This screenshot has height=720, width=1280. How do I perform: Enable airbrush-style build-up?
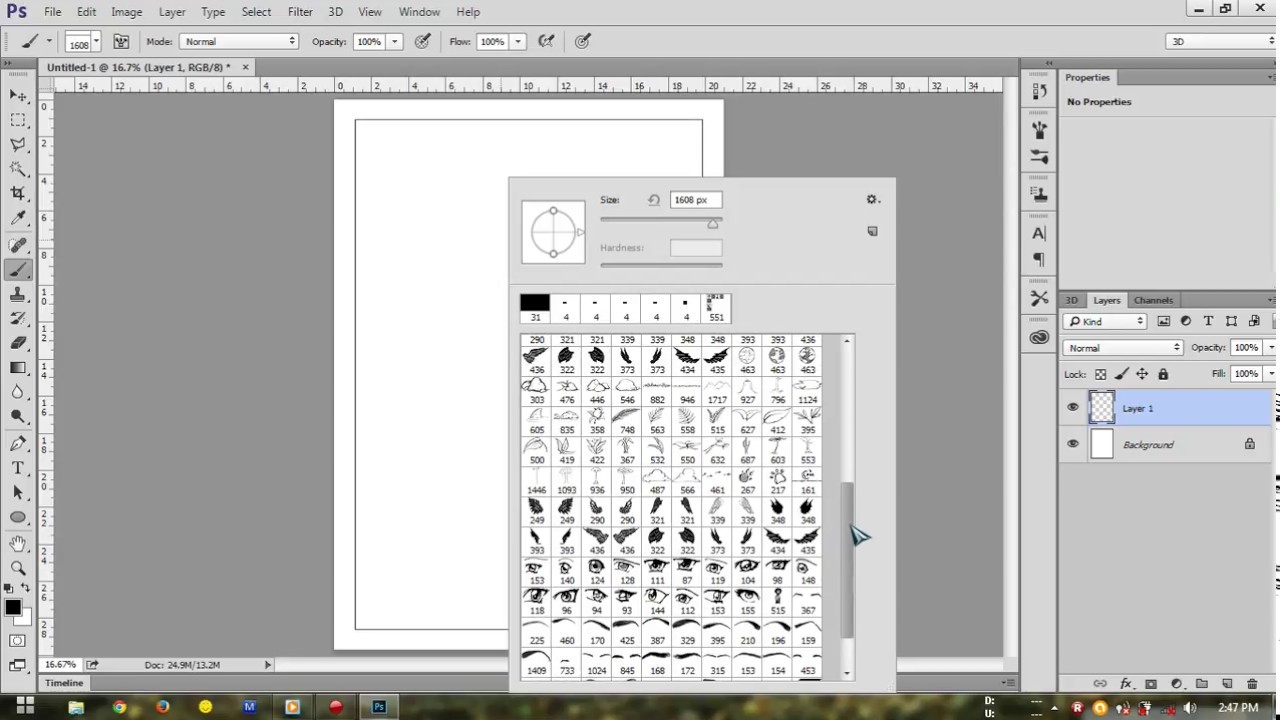(546, 41)
